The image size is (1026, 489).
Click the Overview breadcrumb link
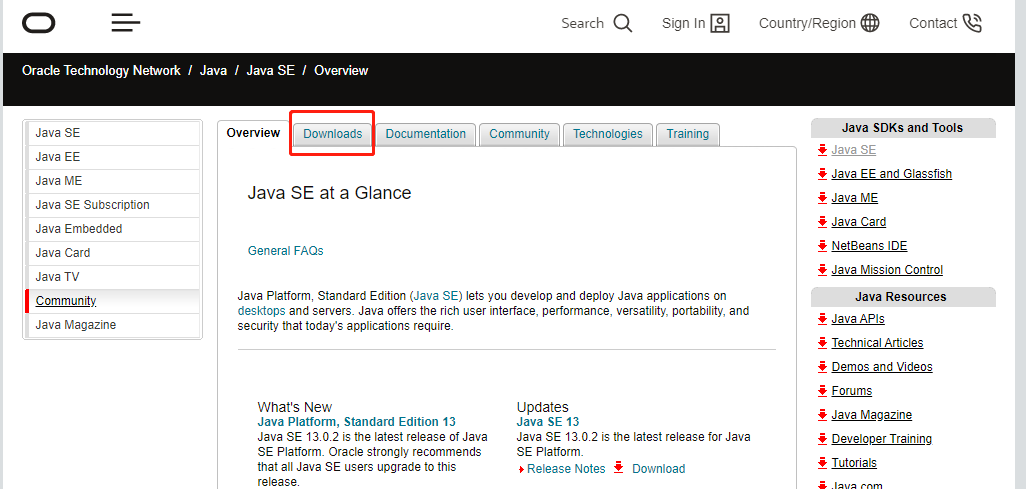click(x=341, y=71)
